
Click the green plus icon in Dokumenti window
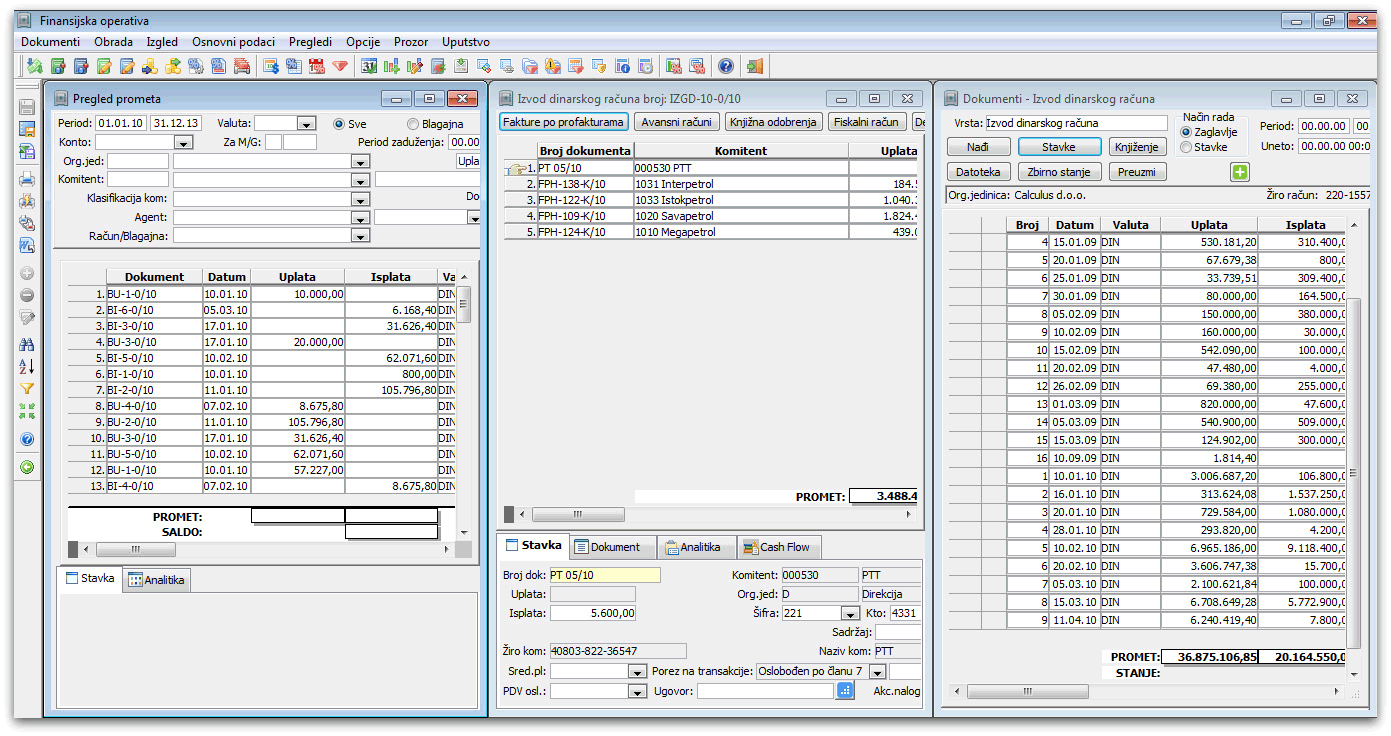(x=1240, y=172)
